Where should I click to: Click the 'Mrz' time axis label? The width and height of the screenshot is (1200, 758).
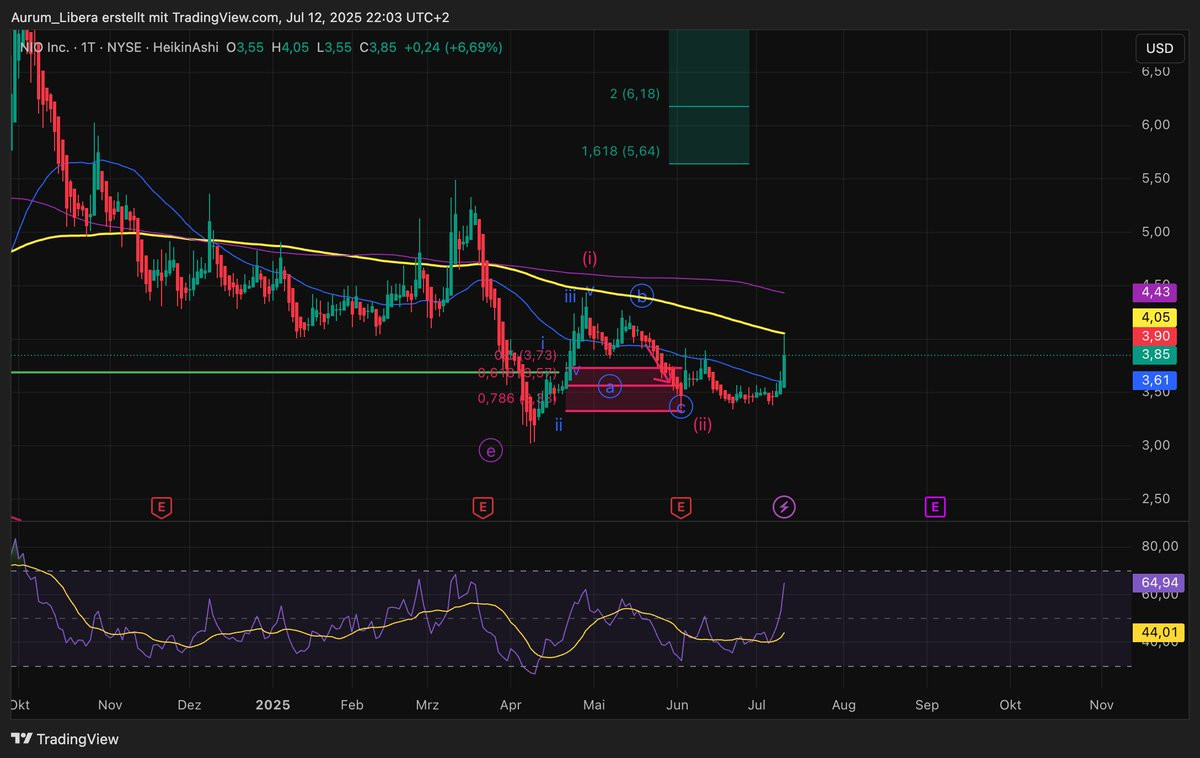[x=428, y=704]
